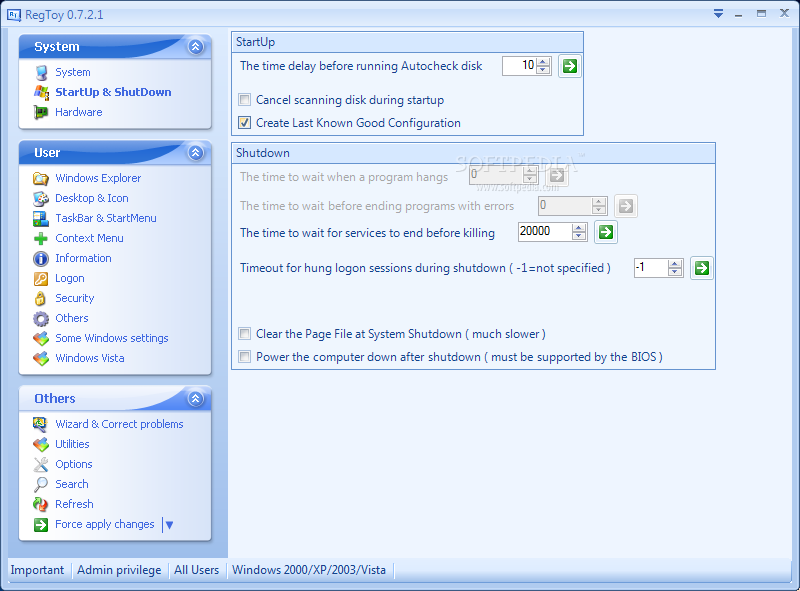Open the Security settings link

(74, 299)
